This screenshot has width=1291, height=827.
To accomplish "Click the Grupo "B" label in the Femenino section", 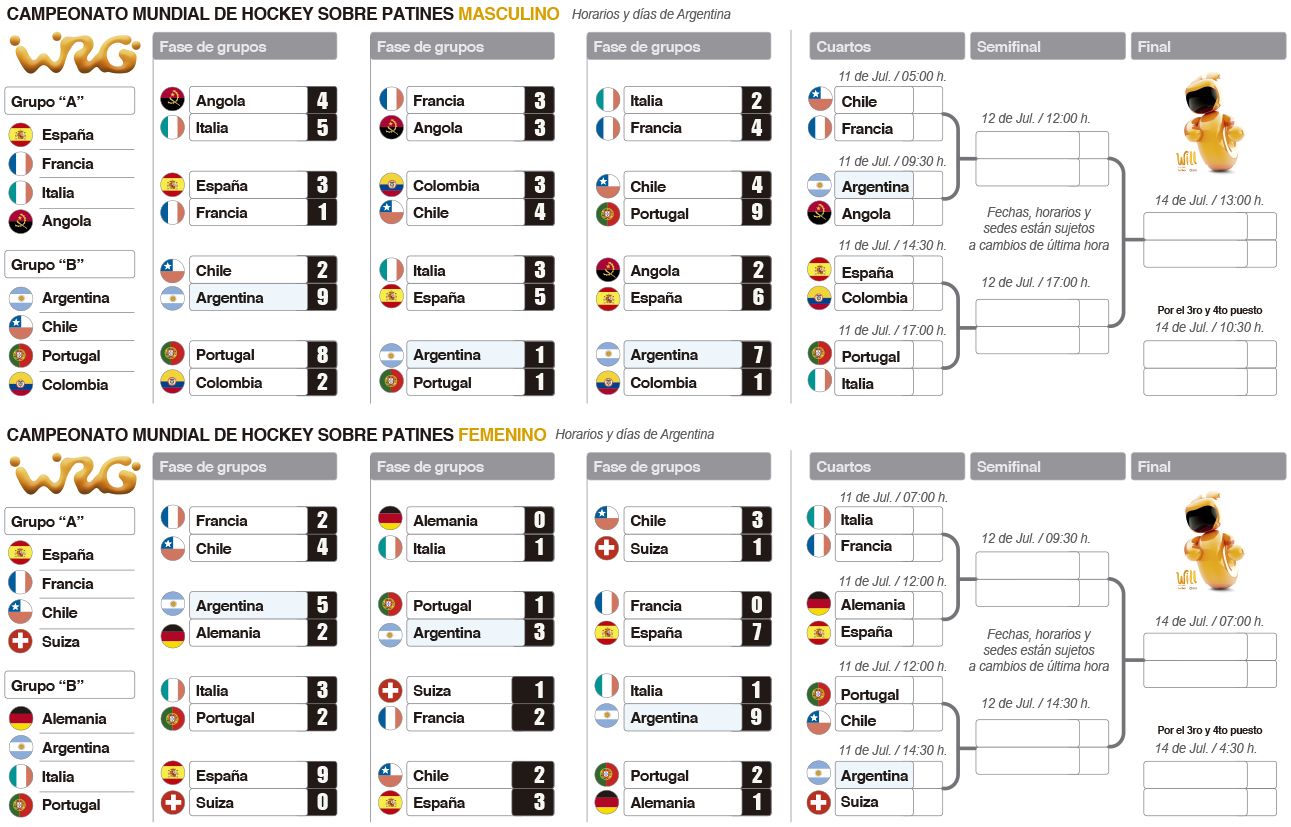I will [x=71, y=685].
